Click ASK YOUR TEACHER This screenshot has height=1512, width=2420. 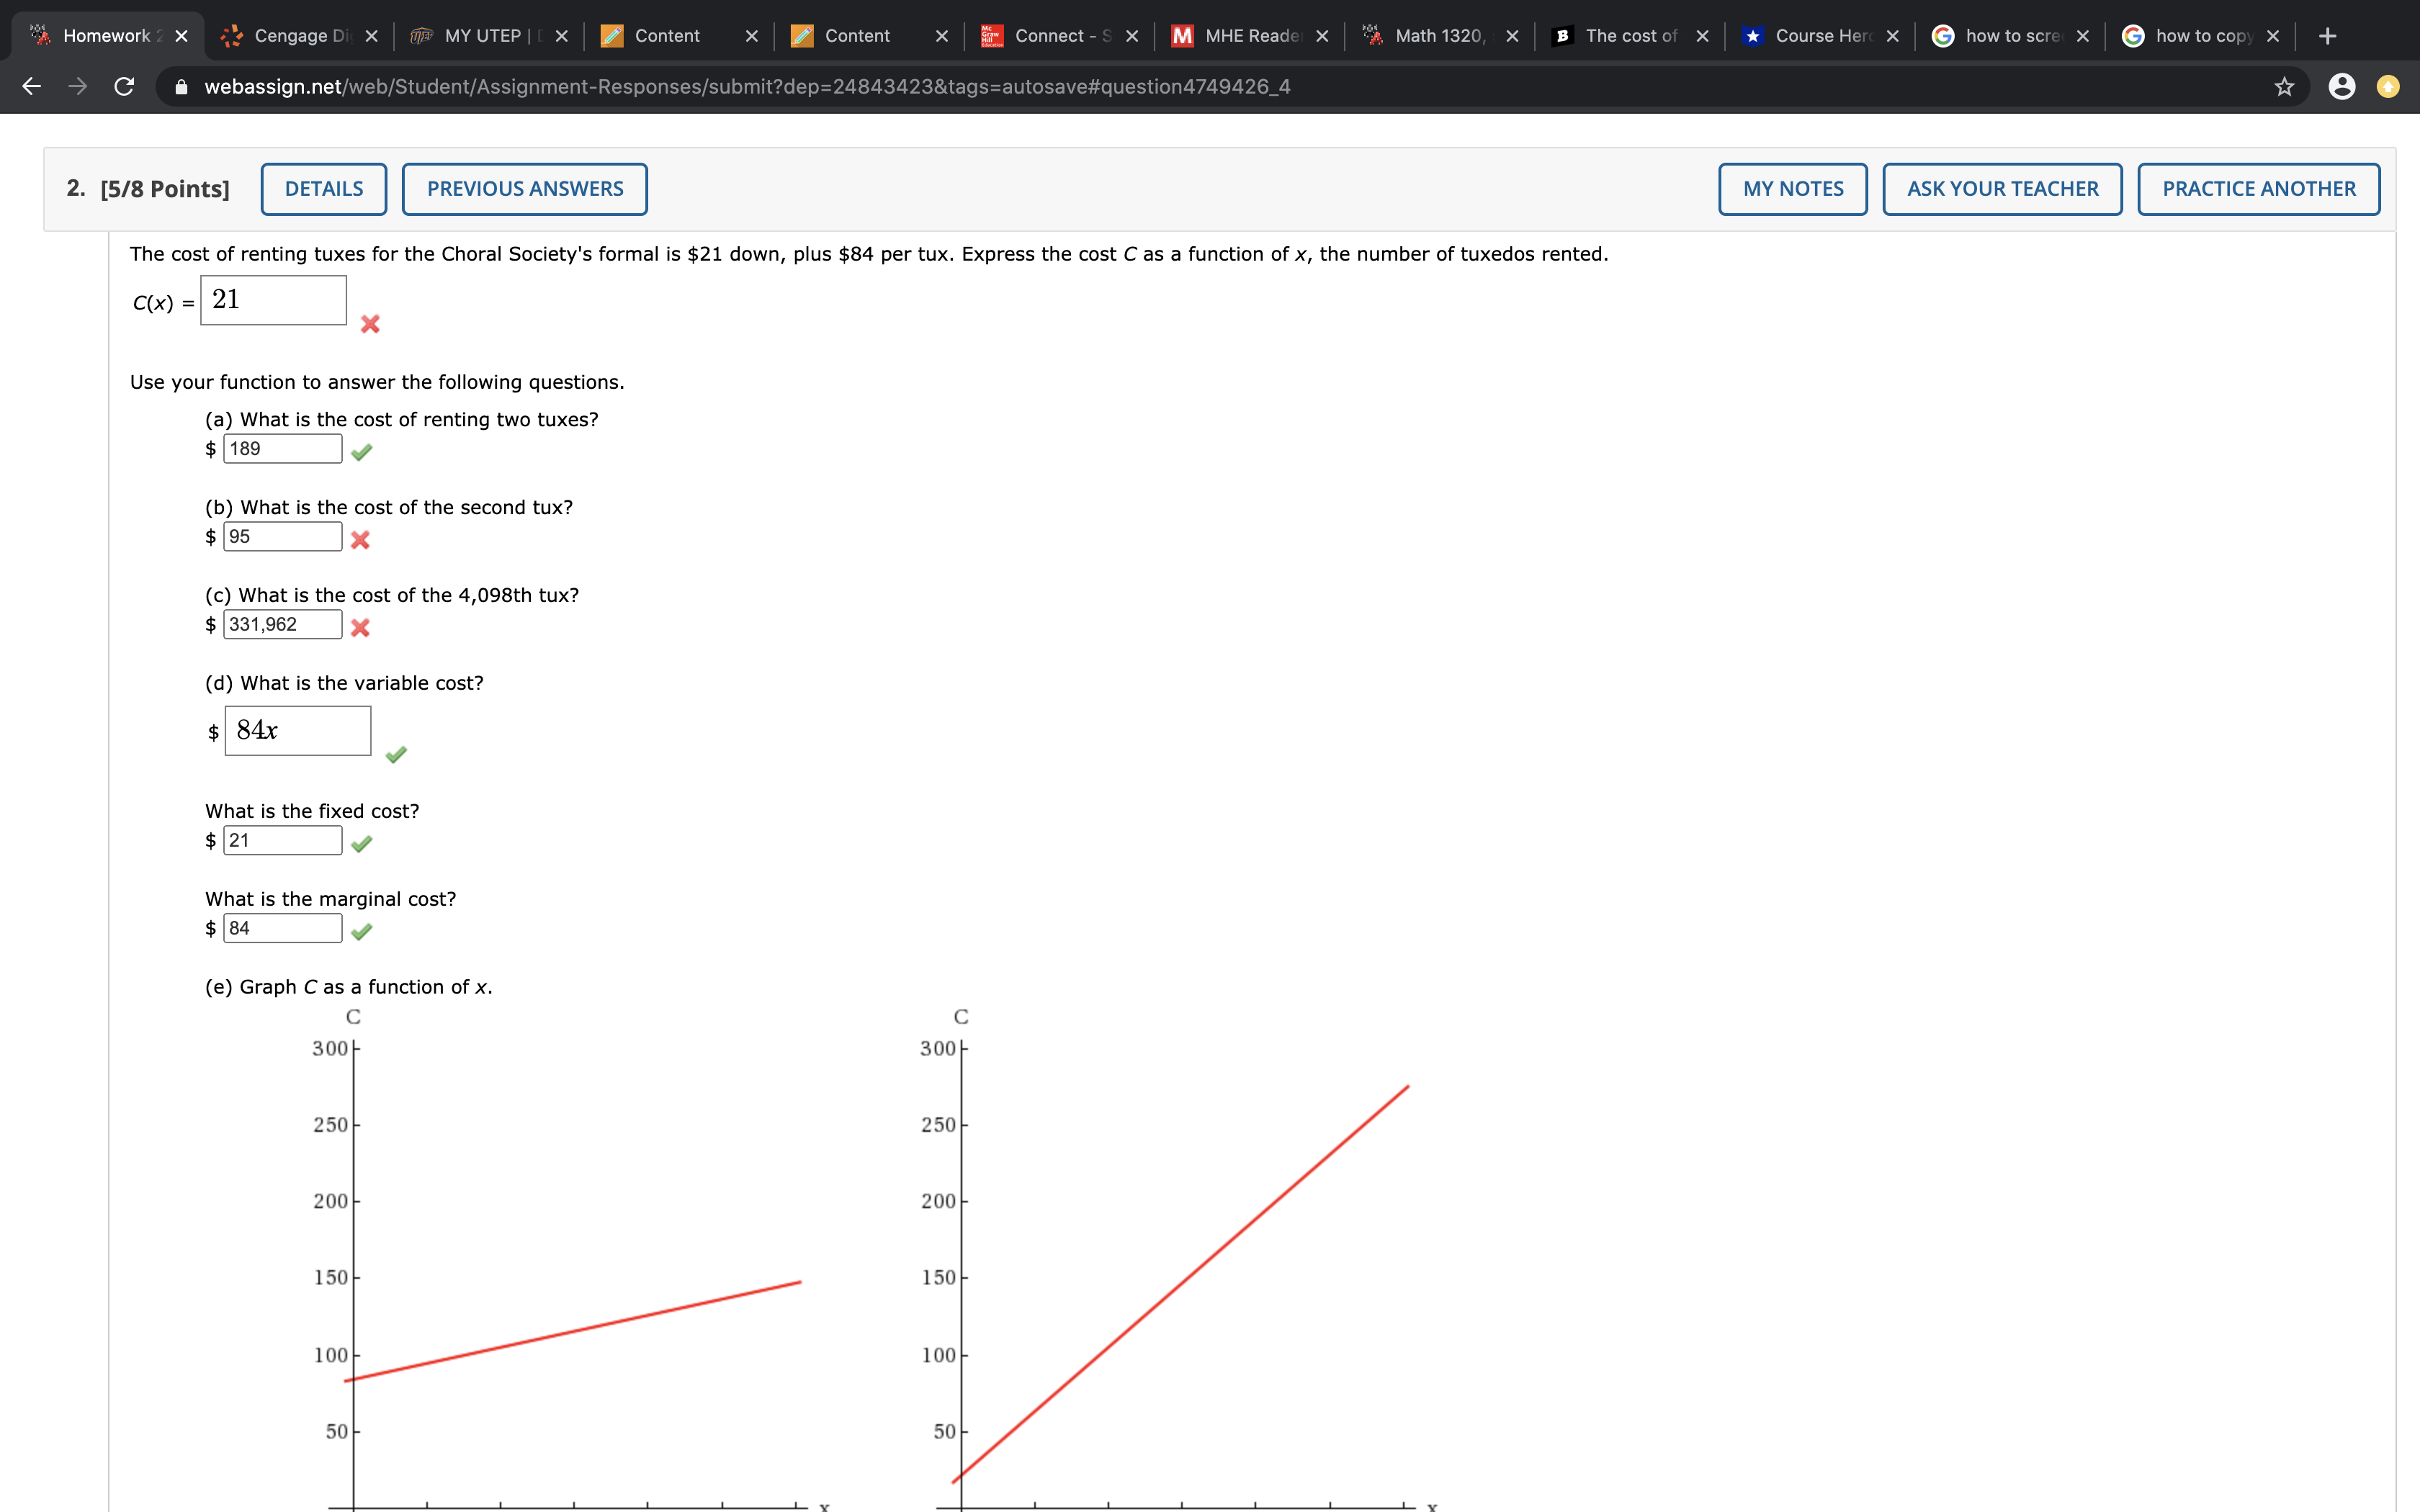(2002, 189)
